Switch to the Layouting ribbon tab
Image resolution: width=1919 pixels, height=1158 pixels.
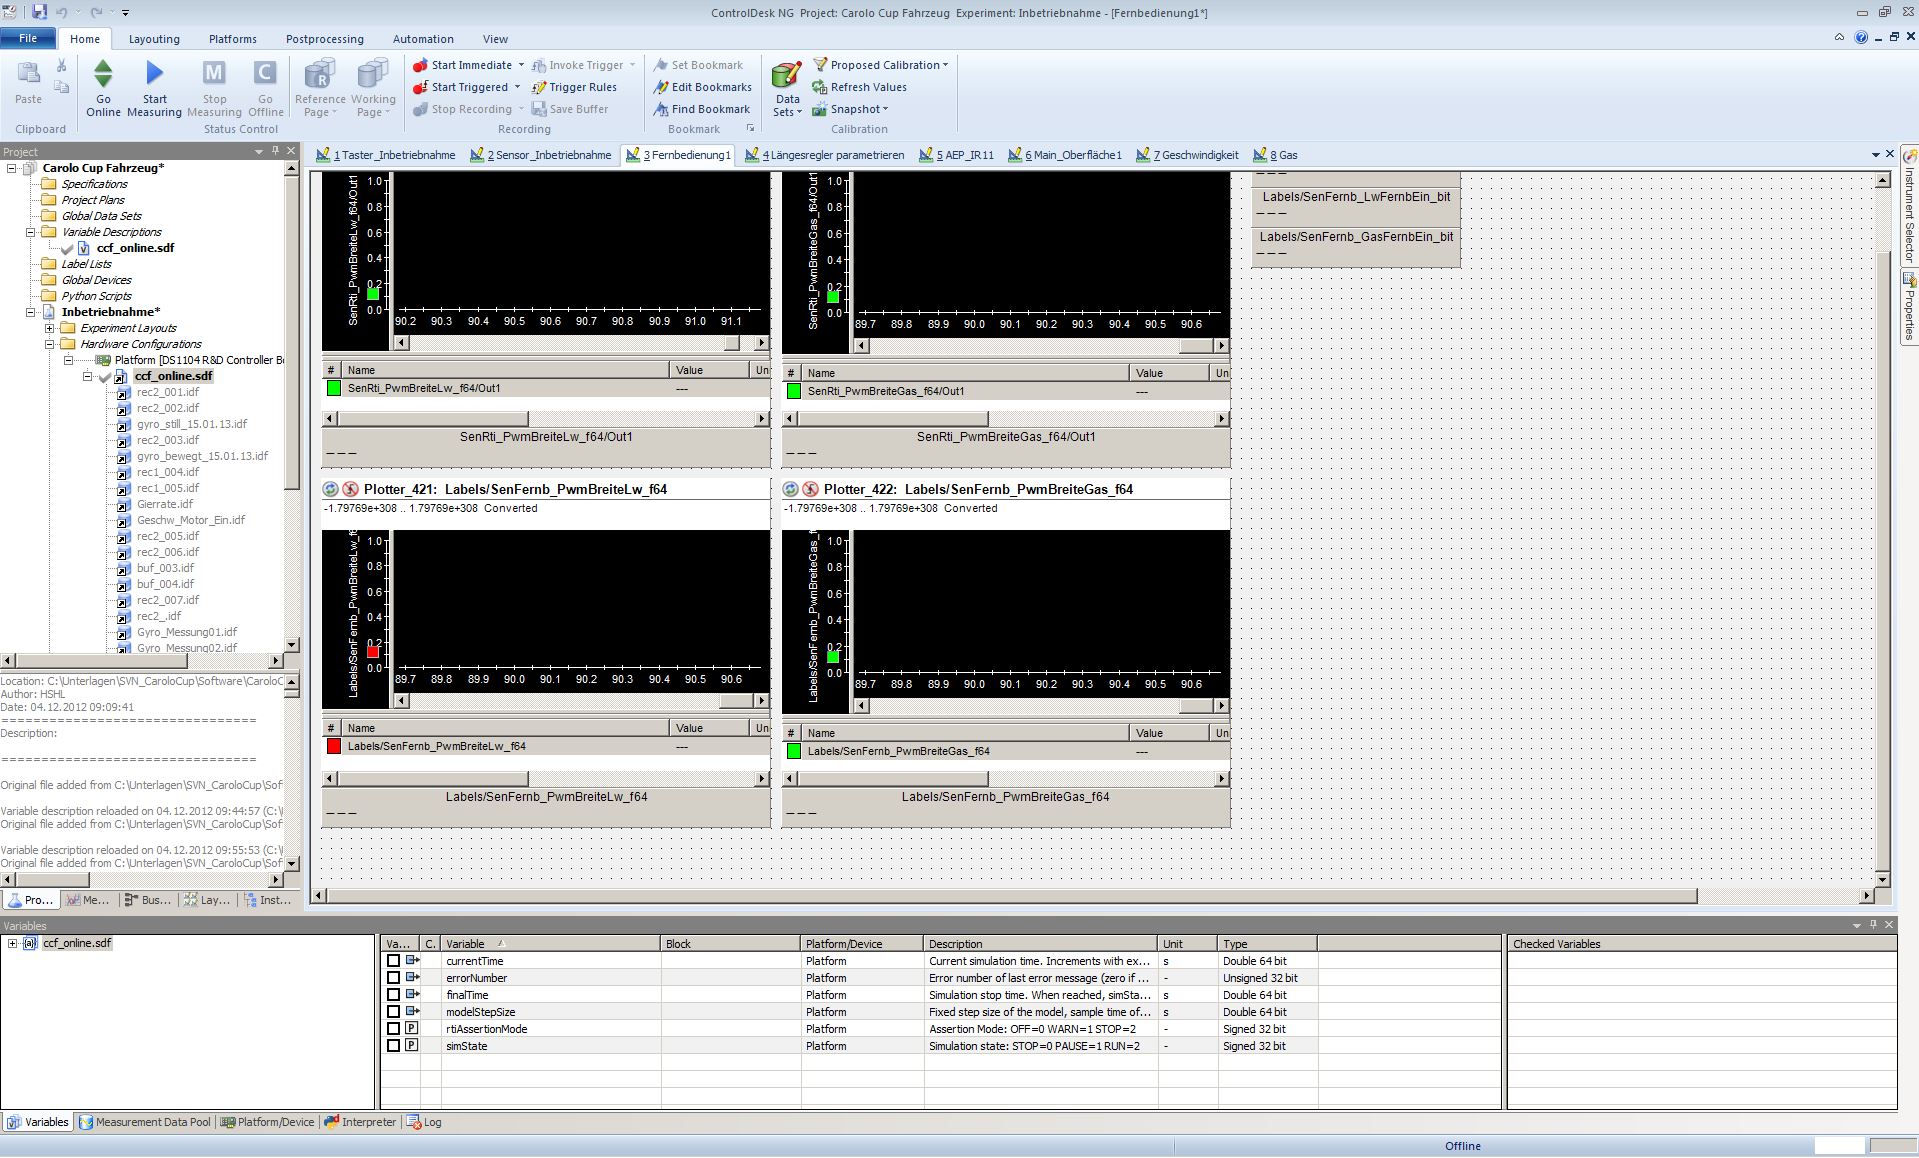coord(154,39)
